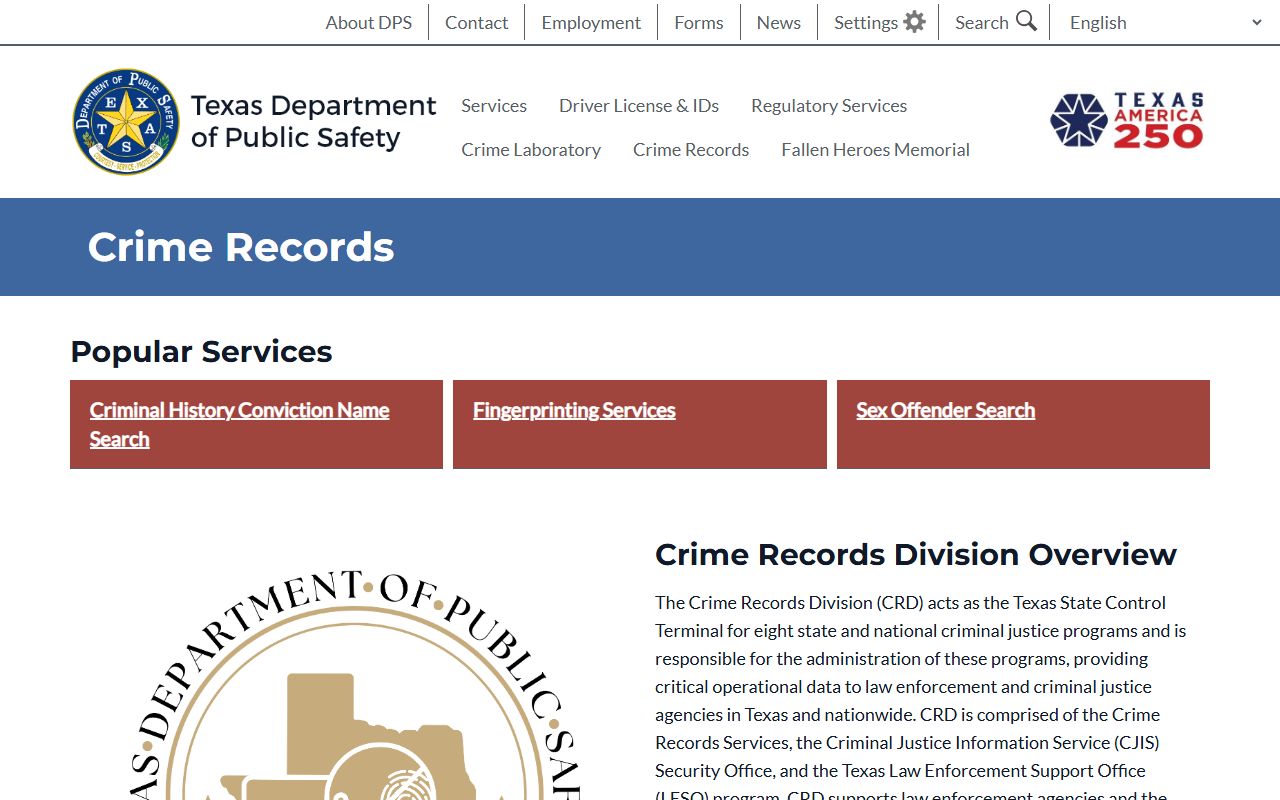Go to the Contact page
Screen dimensions: 1280x800
pos(477,22)
